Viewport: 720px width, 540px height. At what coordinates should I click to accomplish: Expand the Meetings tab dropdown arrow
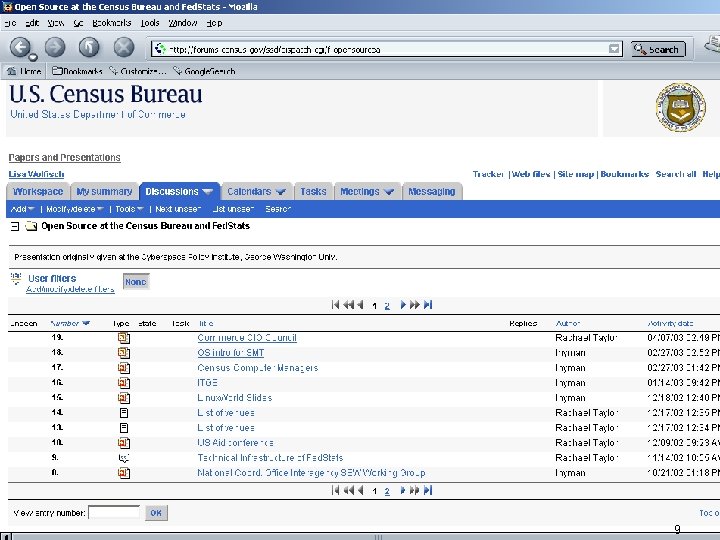tap(389, 191)
